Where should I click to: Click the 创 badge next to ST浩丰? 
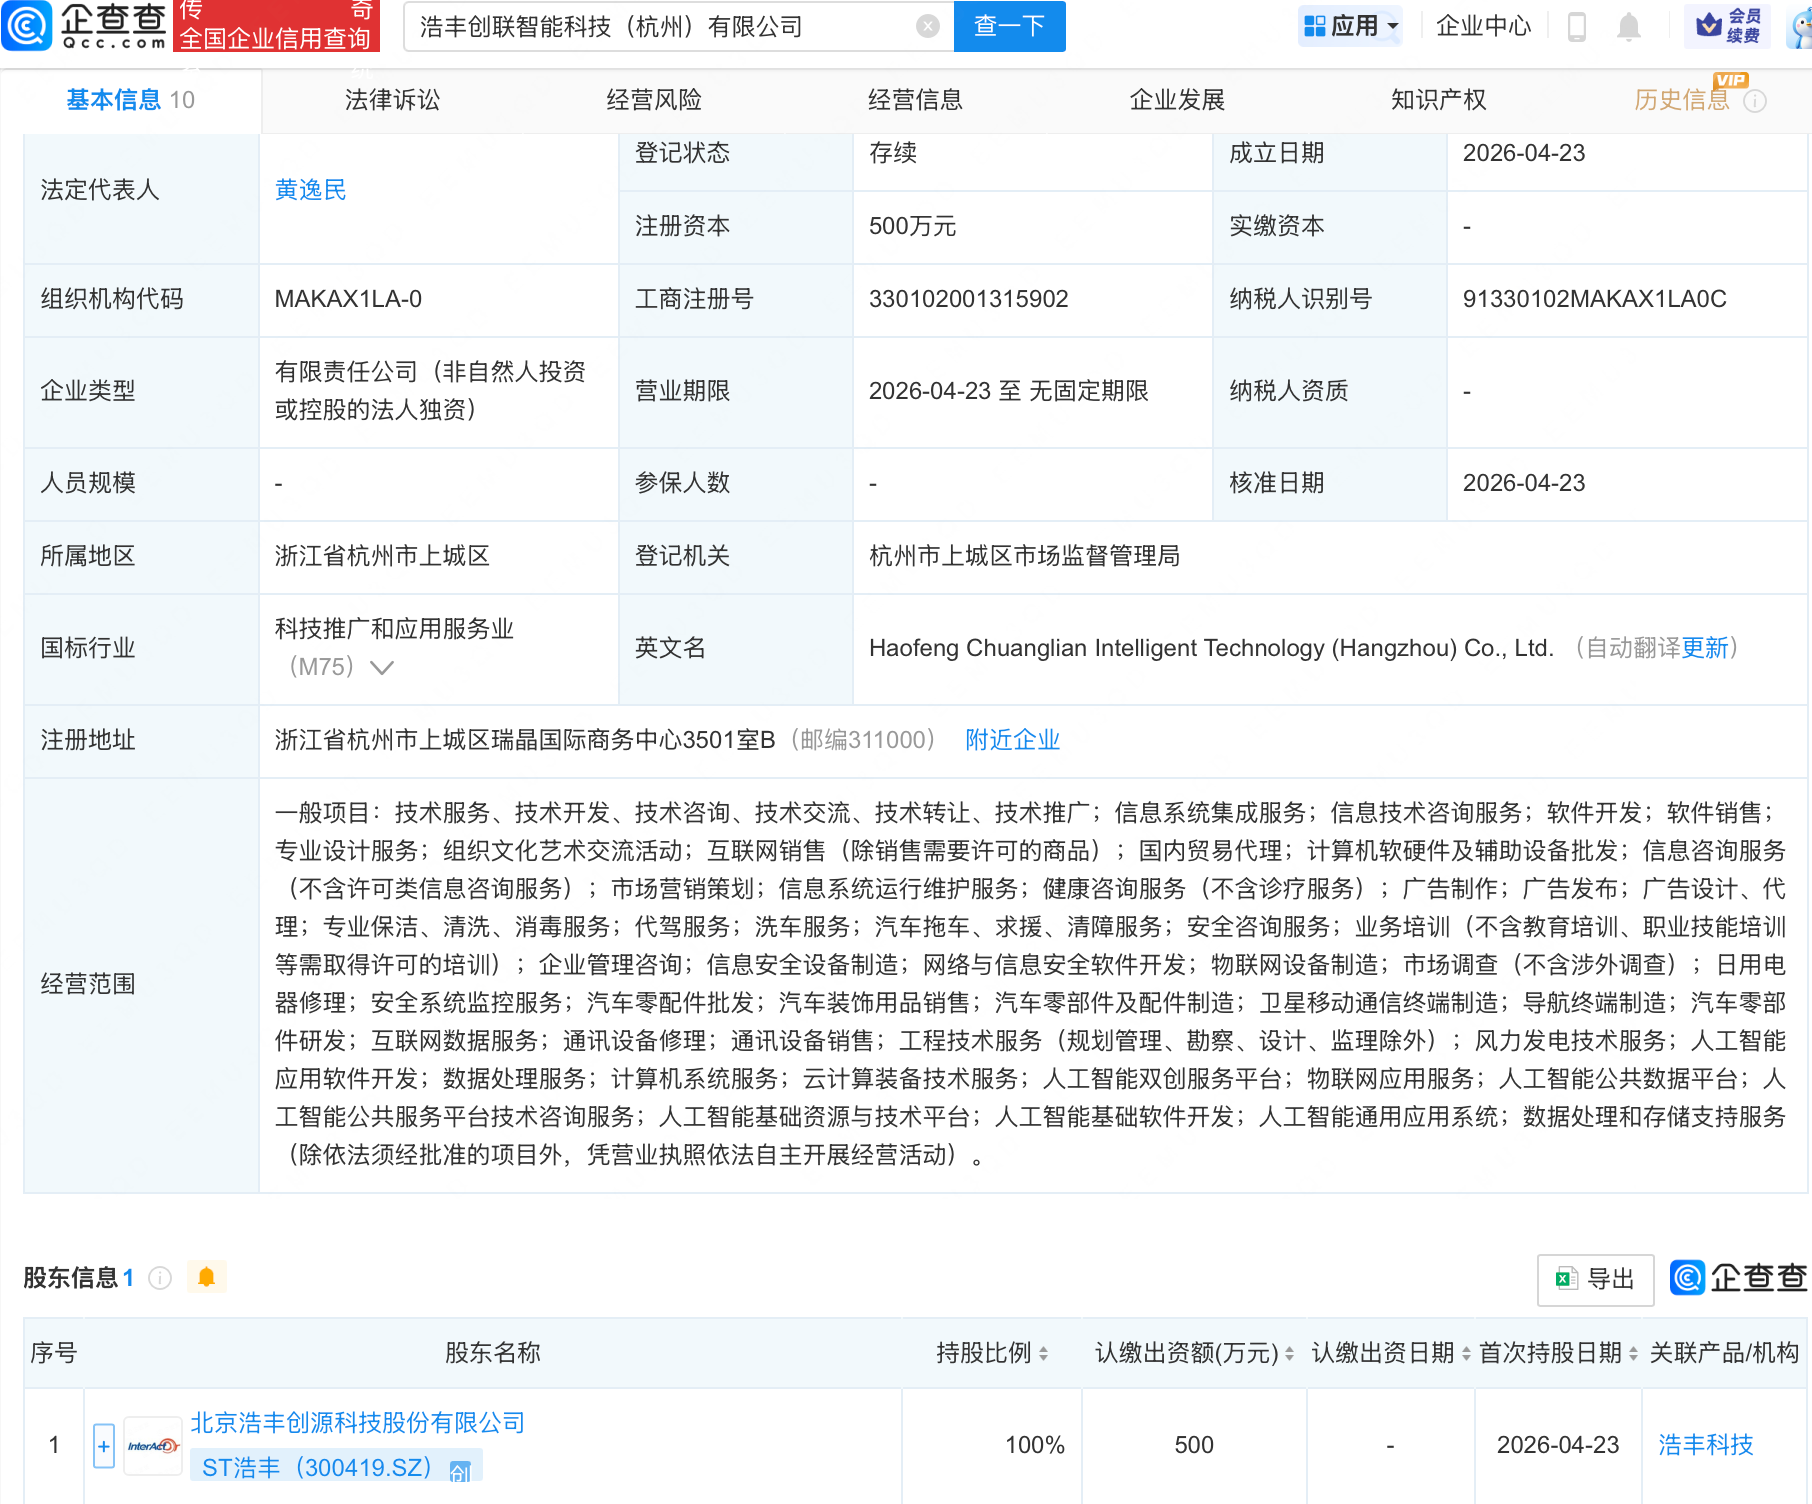[459, 1470]
